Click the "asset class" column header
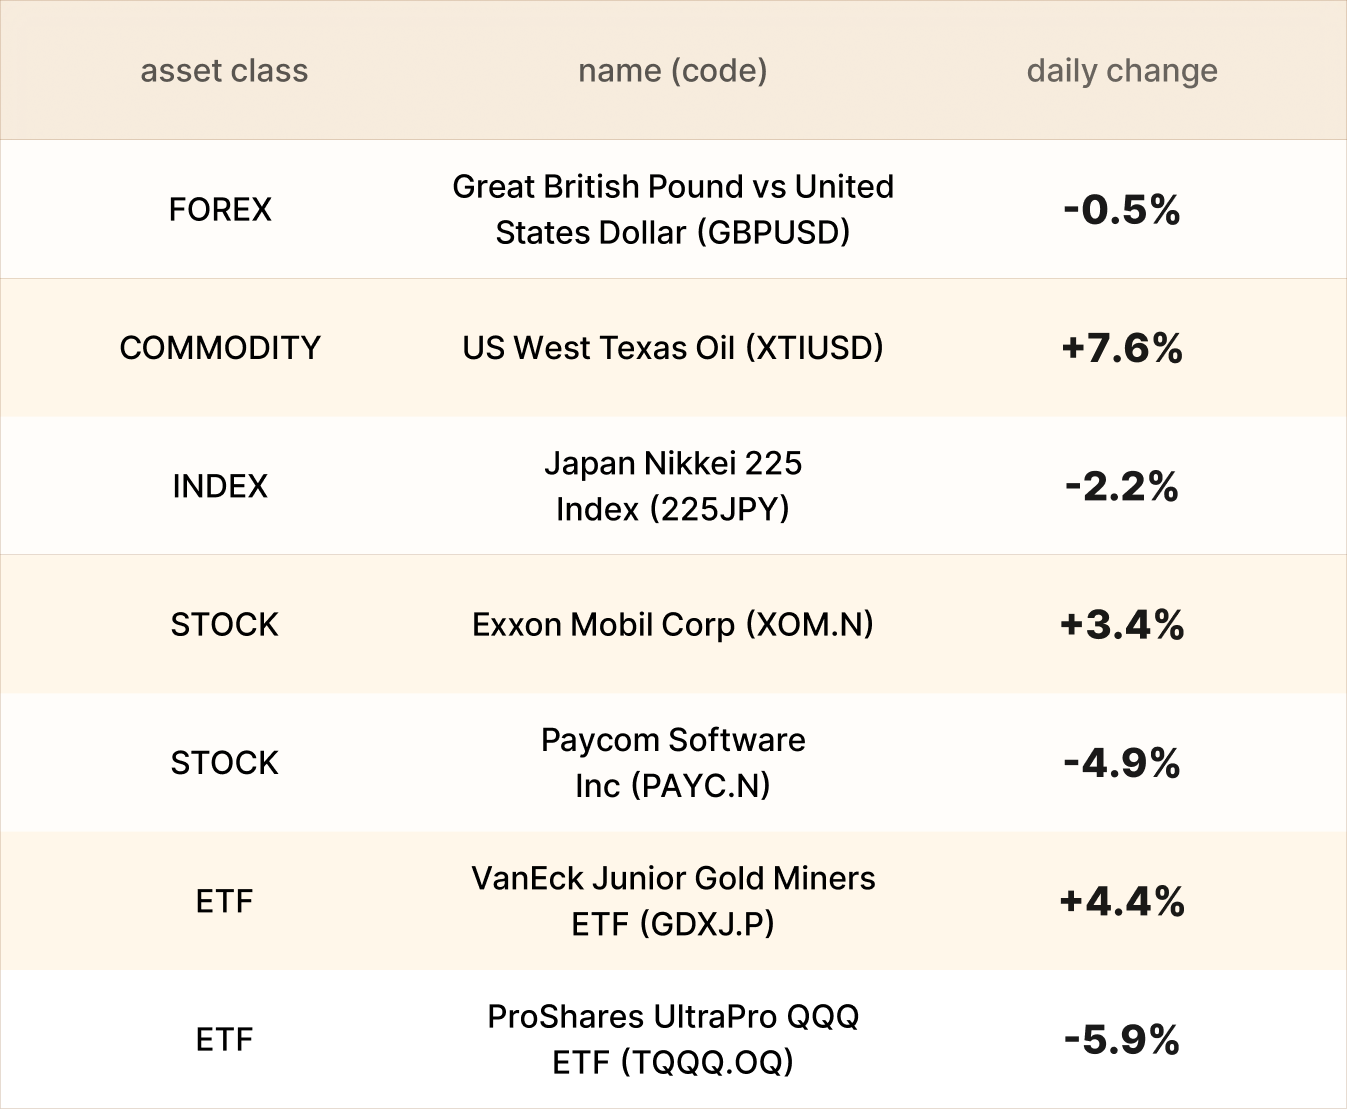The width and height of the screenshot is (1347, 1109). tap(224, 71)
